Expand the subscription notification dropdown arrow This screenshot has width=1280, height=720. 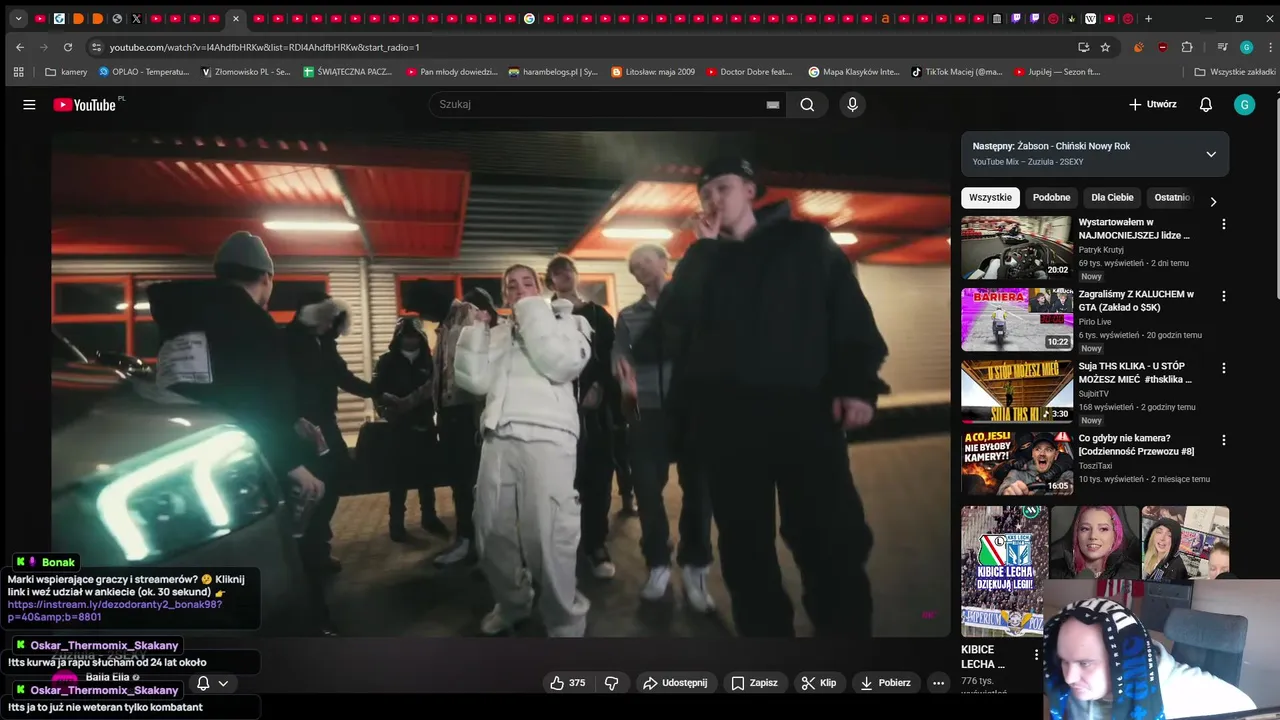tap(223, 683)
